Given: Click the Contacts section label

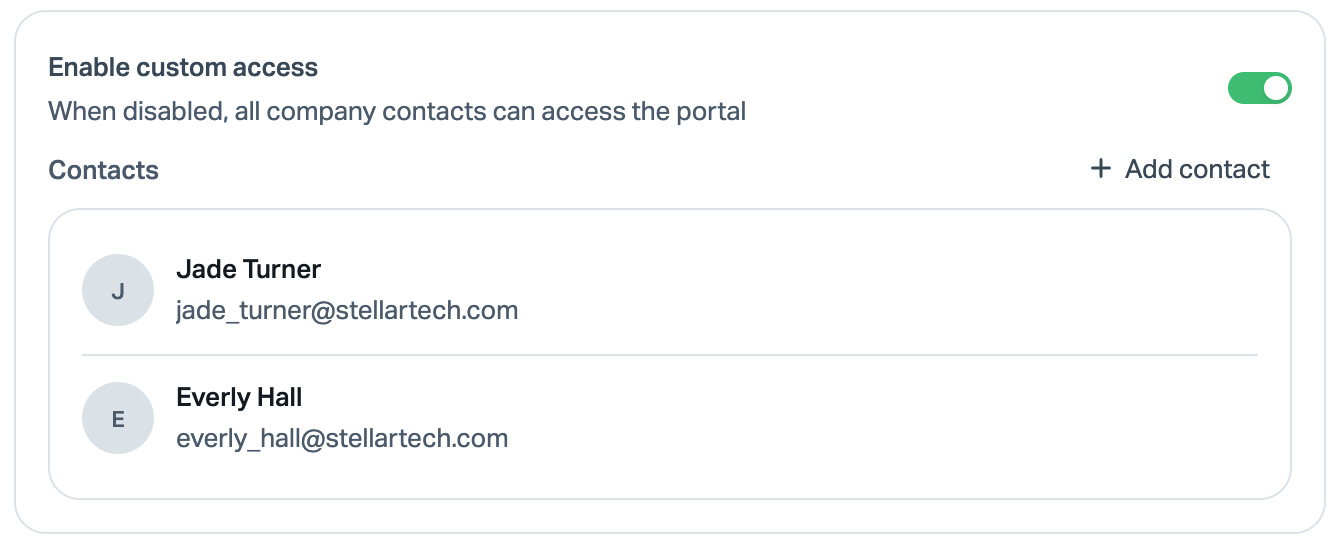Looking at the screenshot, I should pos(103,170).
